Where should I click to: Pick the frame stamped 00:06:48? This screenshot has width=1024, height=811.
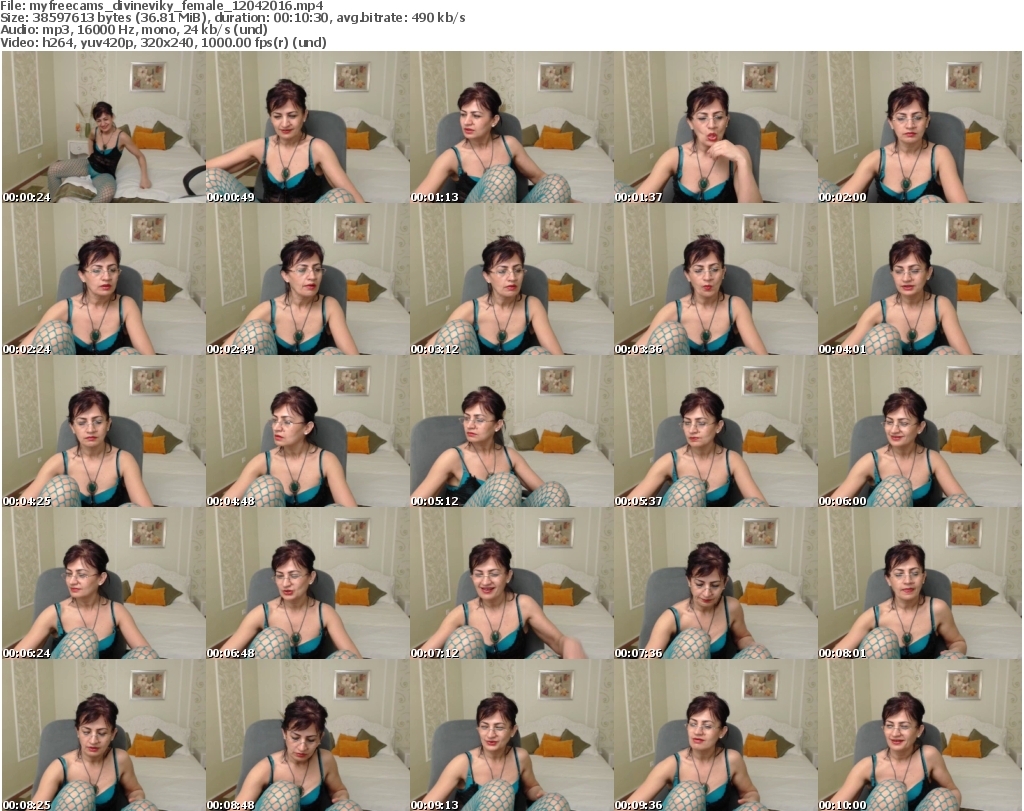click(x=308, y=583)
